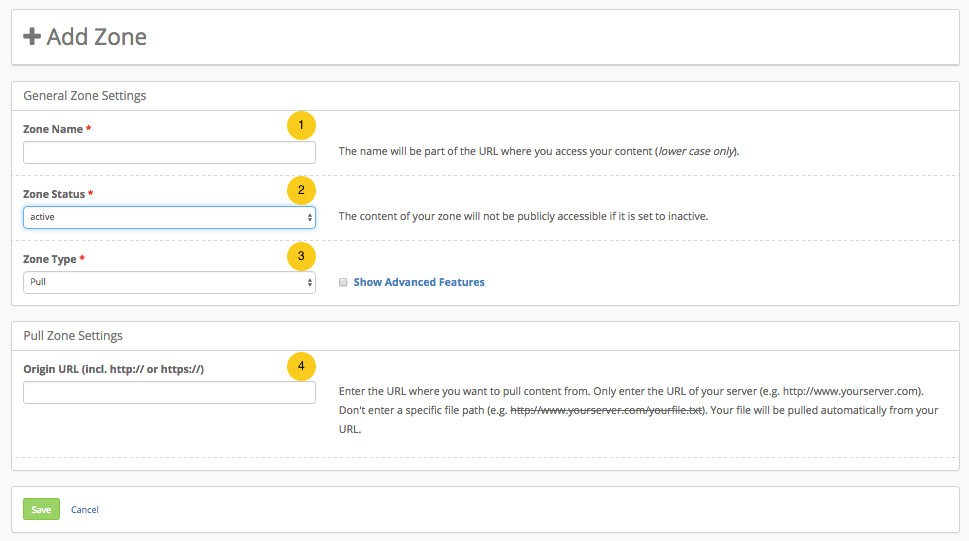Enable the Show Advanced Features checkbox
Image resolution: width=969 pixels, height=541 pixels.
tap(343, 283)
